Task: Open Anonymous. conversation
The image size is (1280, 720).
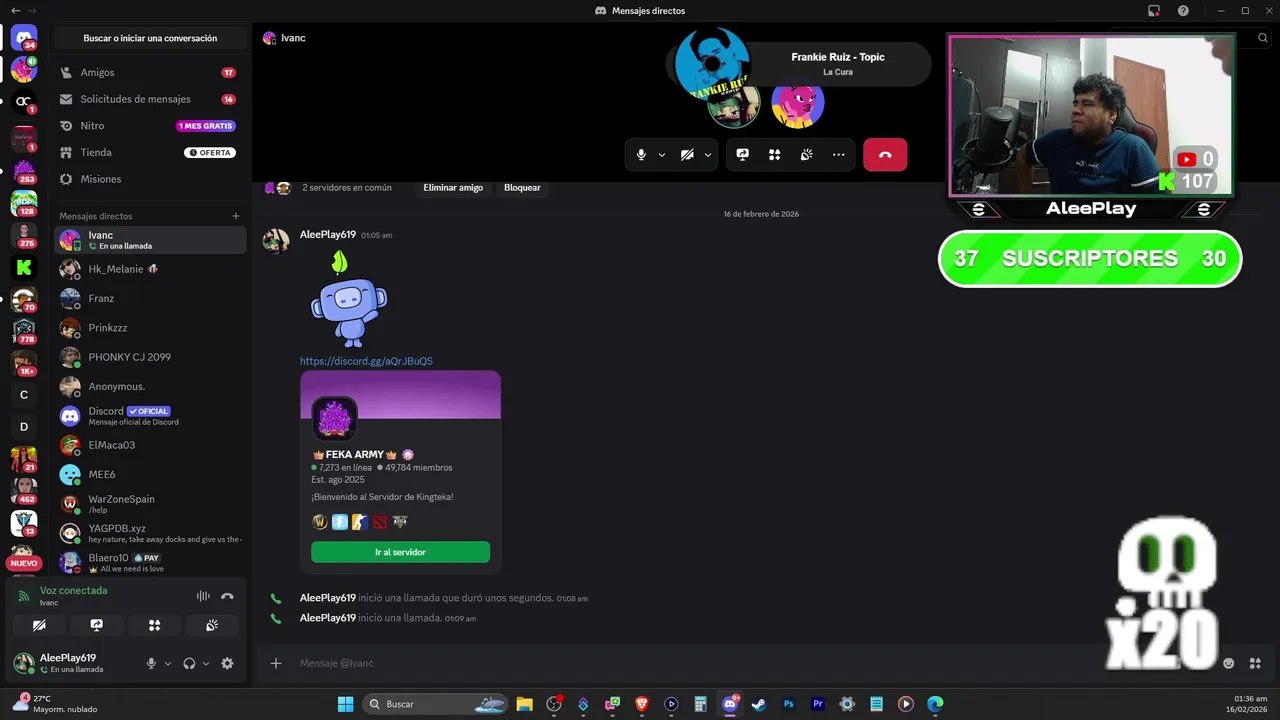Action: [x=150, y=386]
